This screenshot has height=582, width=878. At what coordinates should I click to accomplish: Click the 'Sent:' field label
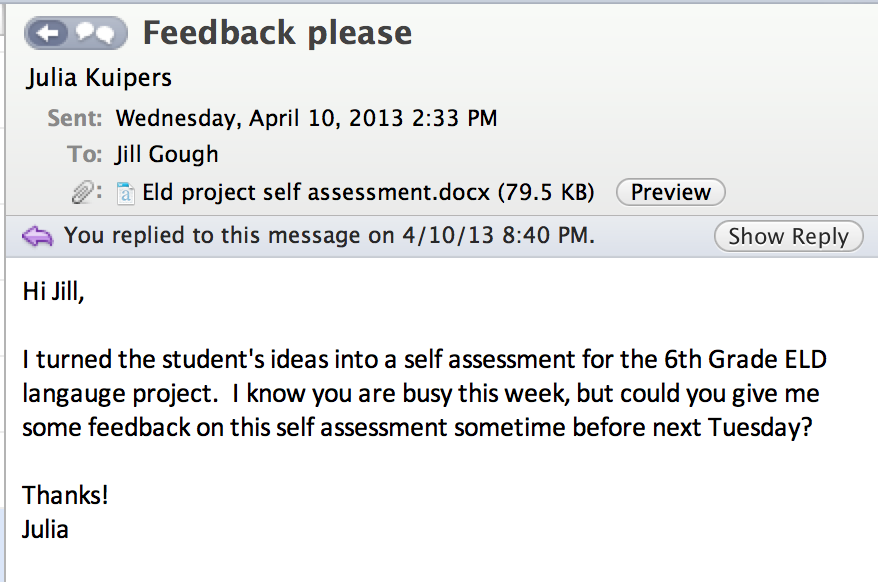tap(75, 118)
